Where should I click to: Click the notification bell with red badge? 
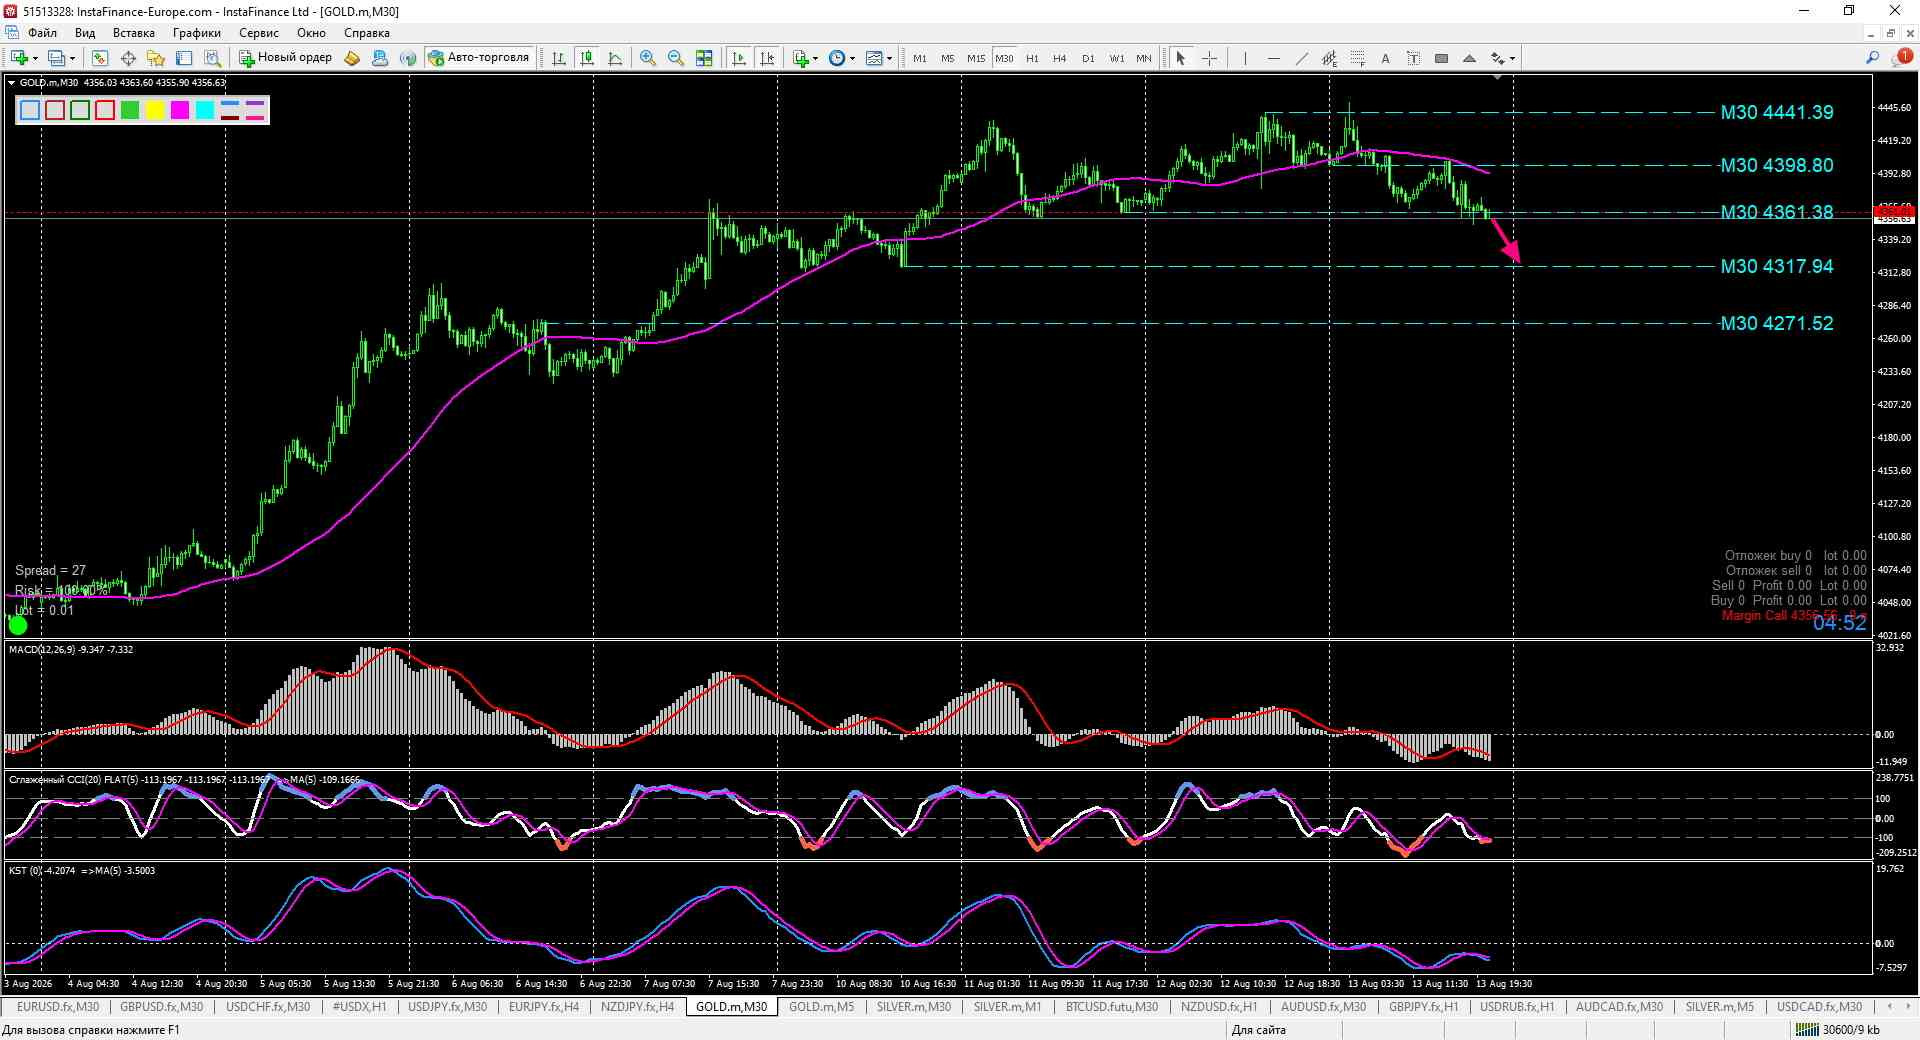[x=1901, y=58]
